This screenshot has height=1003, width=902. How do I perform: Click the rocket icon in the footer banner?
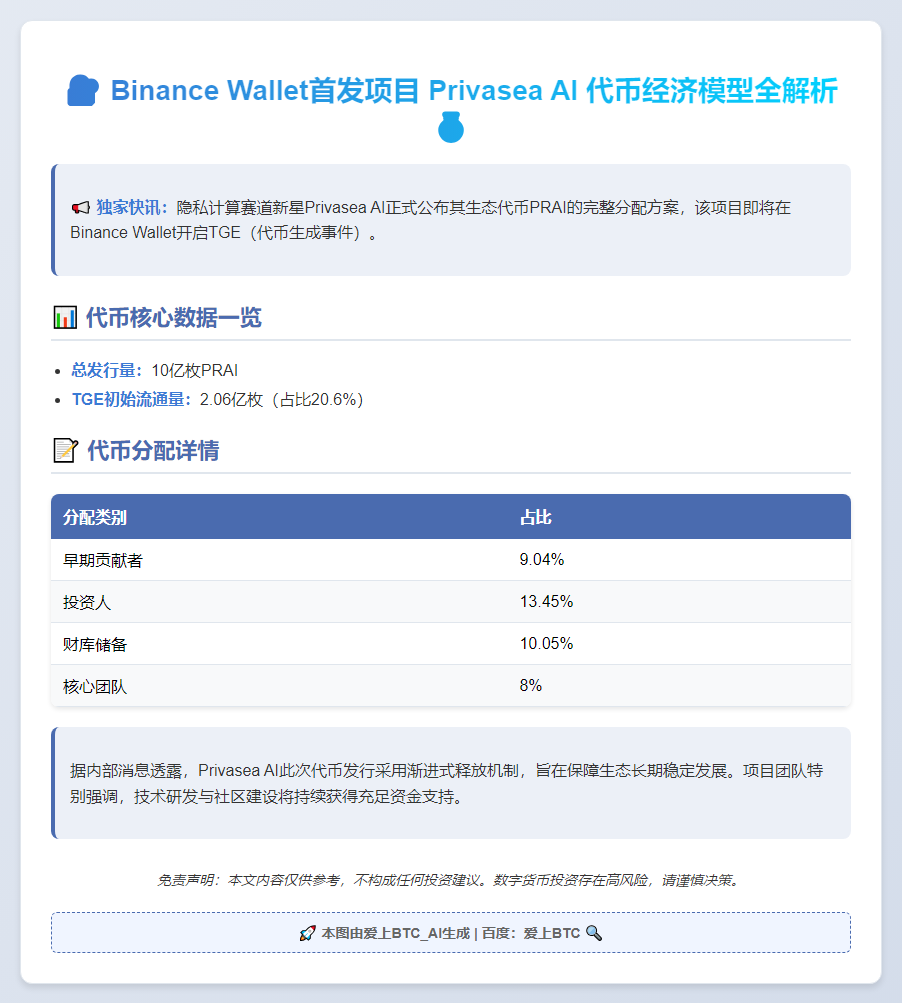tap(308, 933)
